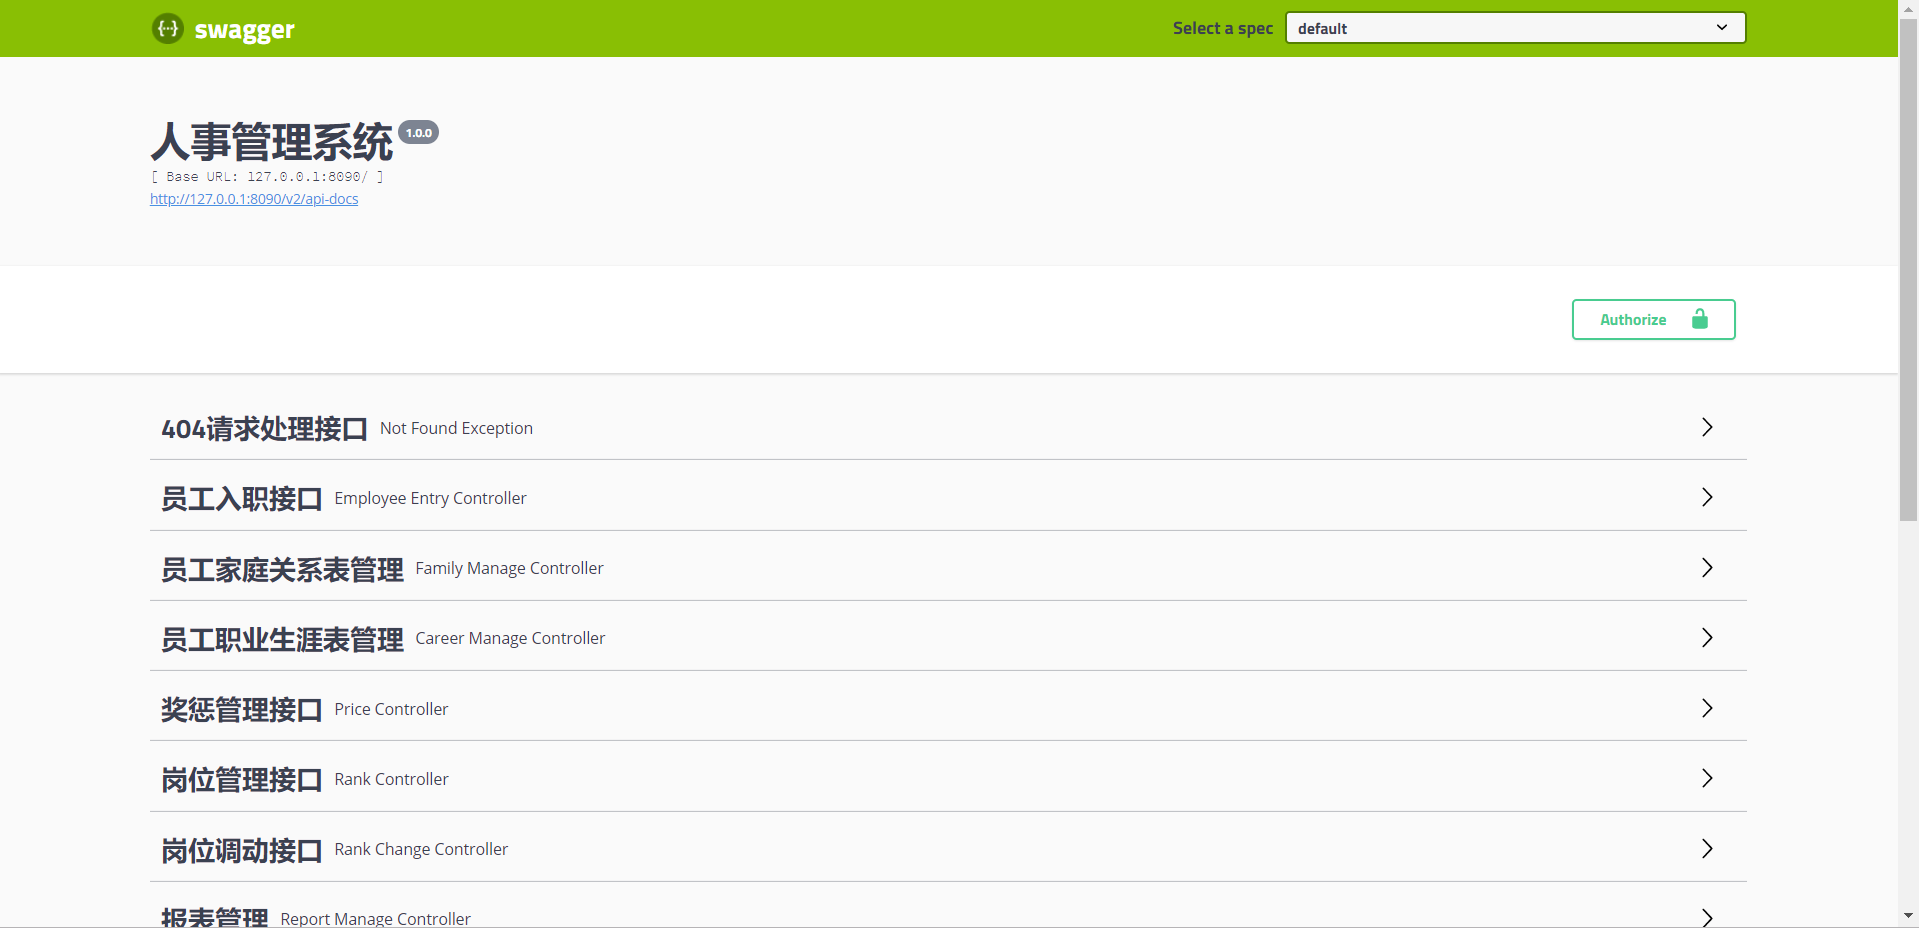Expand the Family Manage Controller arrow

[1707, 568]
